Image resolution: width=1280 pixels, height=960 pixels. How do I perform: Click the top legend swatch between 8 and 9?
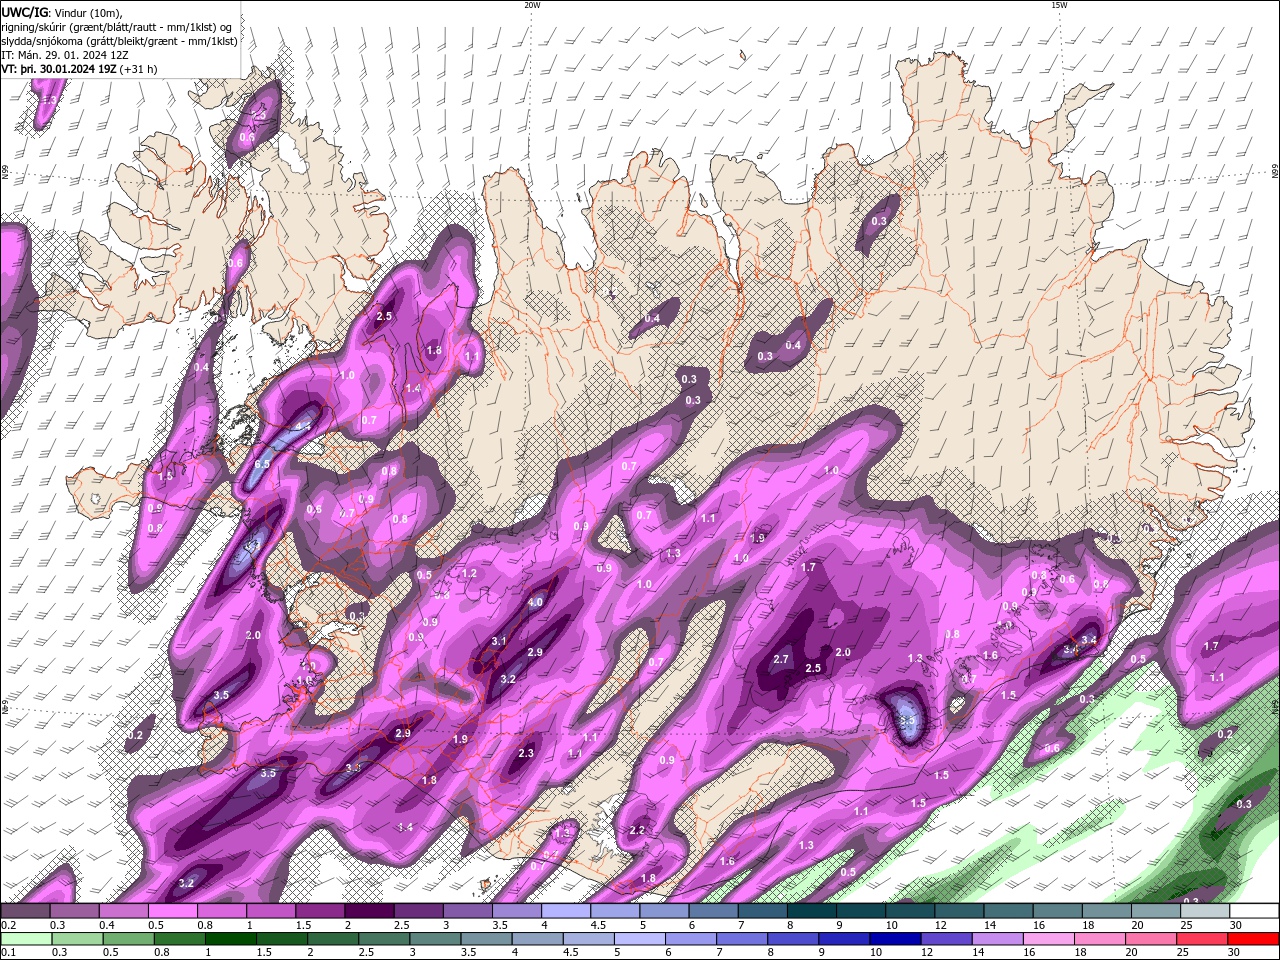coord(812,911)
